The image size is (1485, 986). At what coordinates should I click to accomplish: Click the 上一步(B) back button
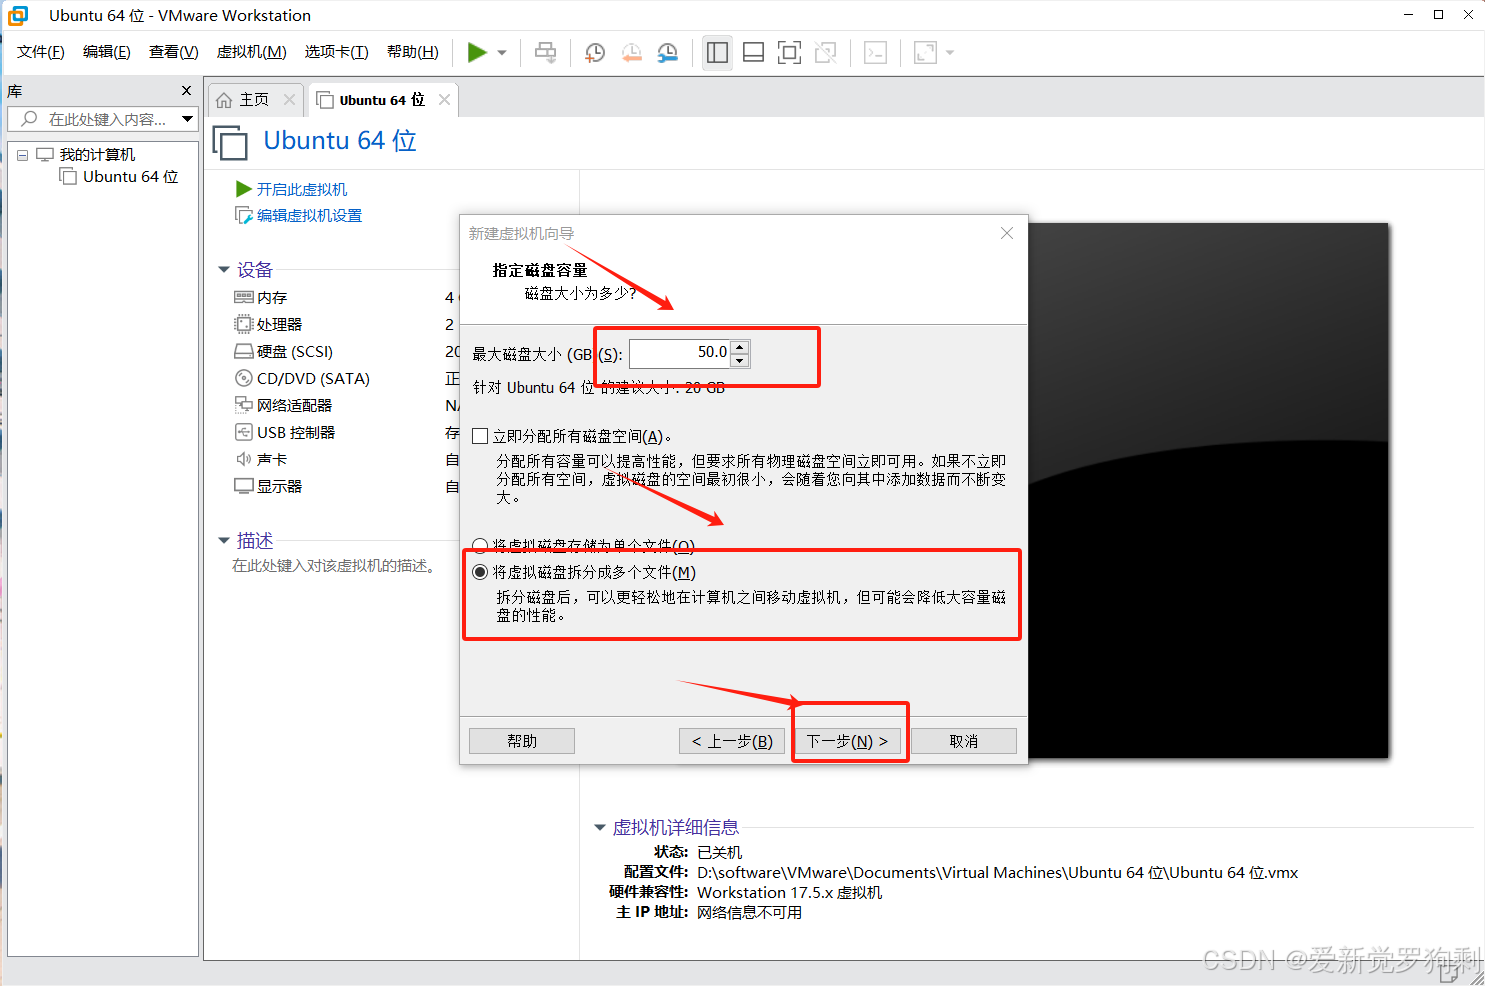coord(732,741)
